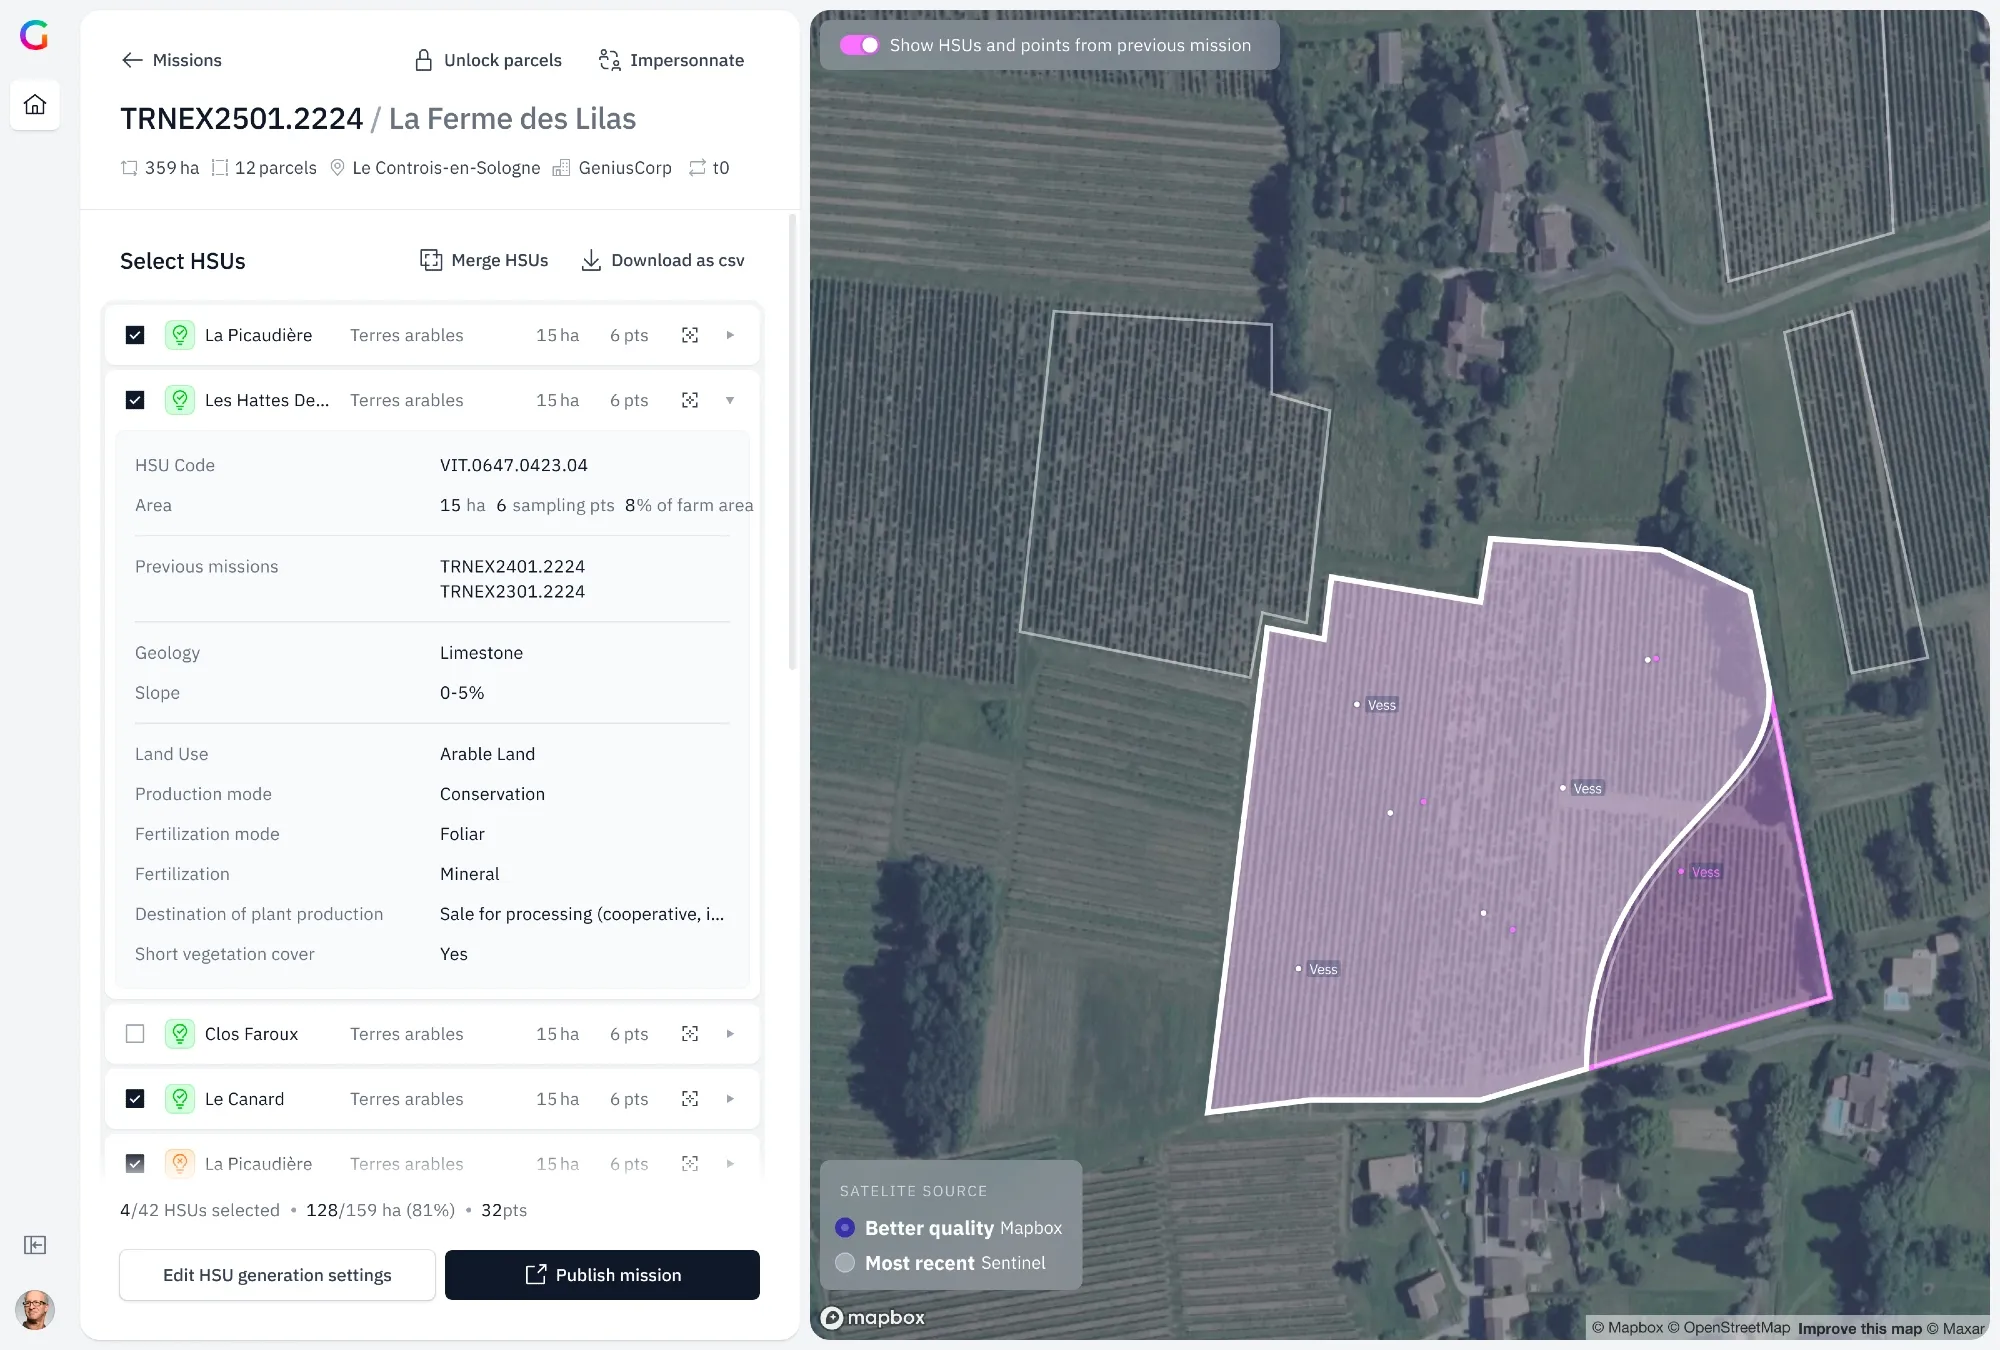Click Edit HSU generation settings
The width and height of the screenshot is (2000, 1350).
coord(277,1275)
